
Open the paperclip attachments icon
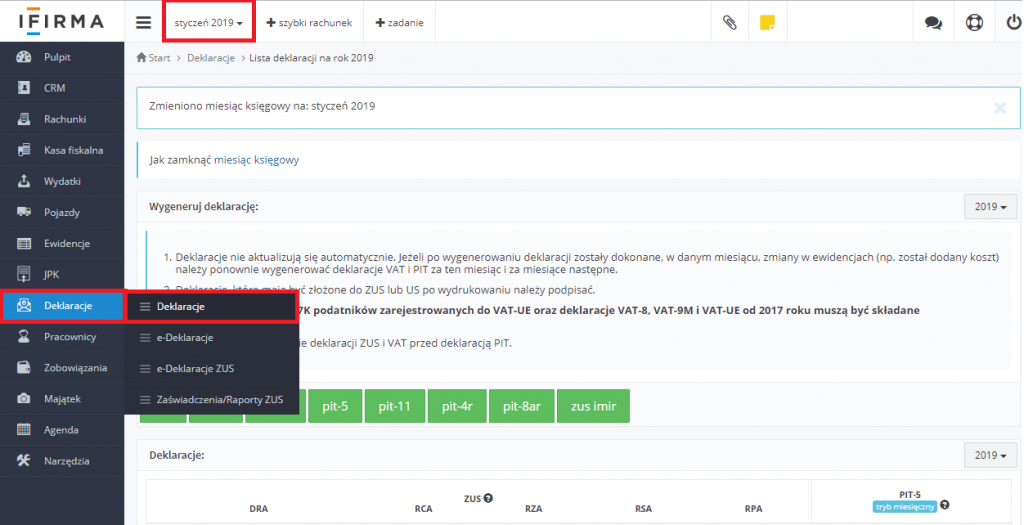729,22
